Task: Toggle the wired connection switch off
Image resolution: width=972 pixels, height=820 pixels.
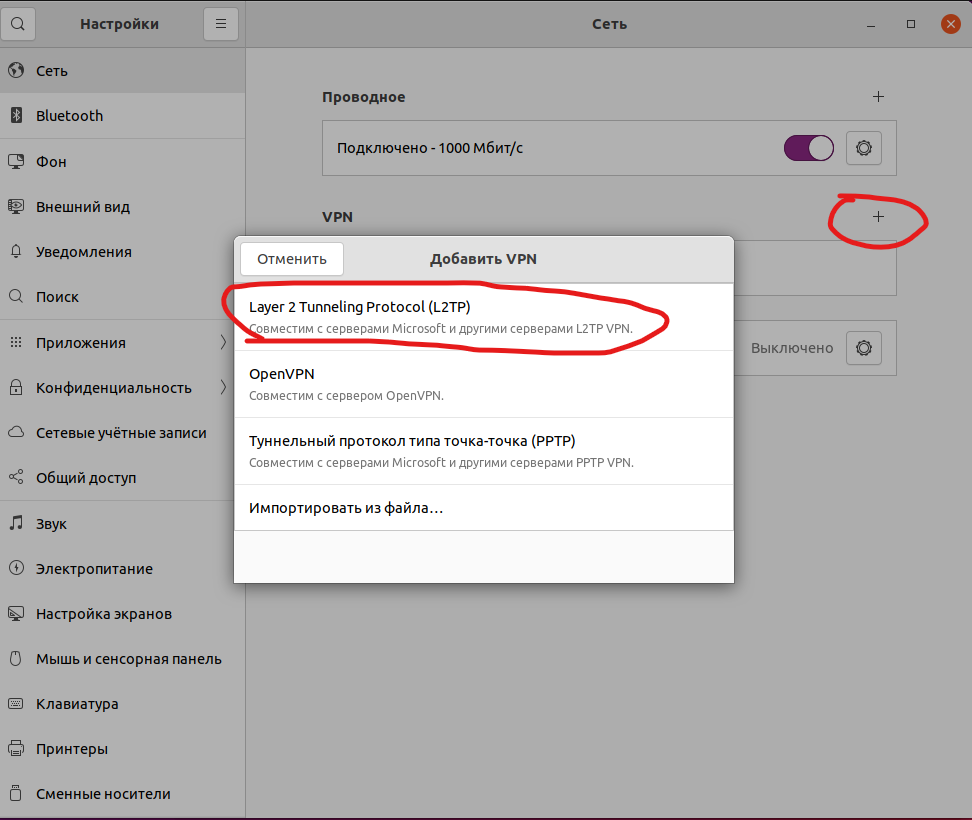Action: click(x=808, y=148)
